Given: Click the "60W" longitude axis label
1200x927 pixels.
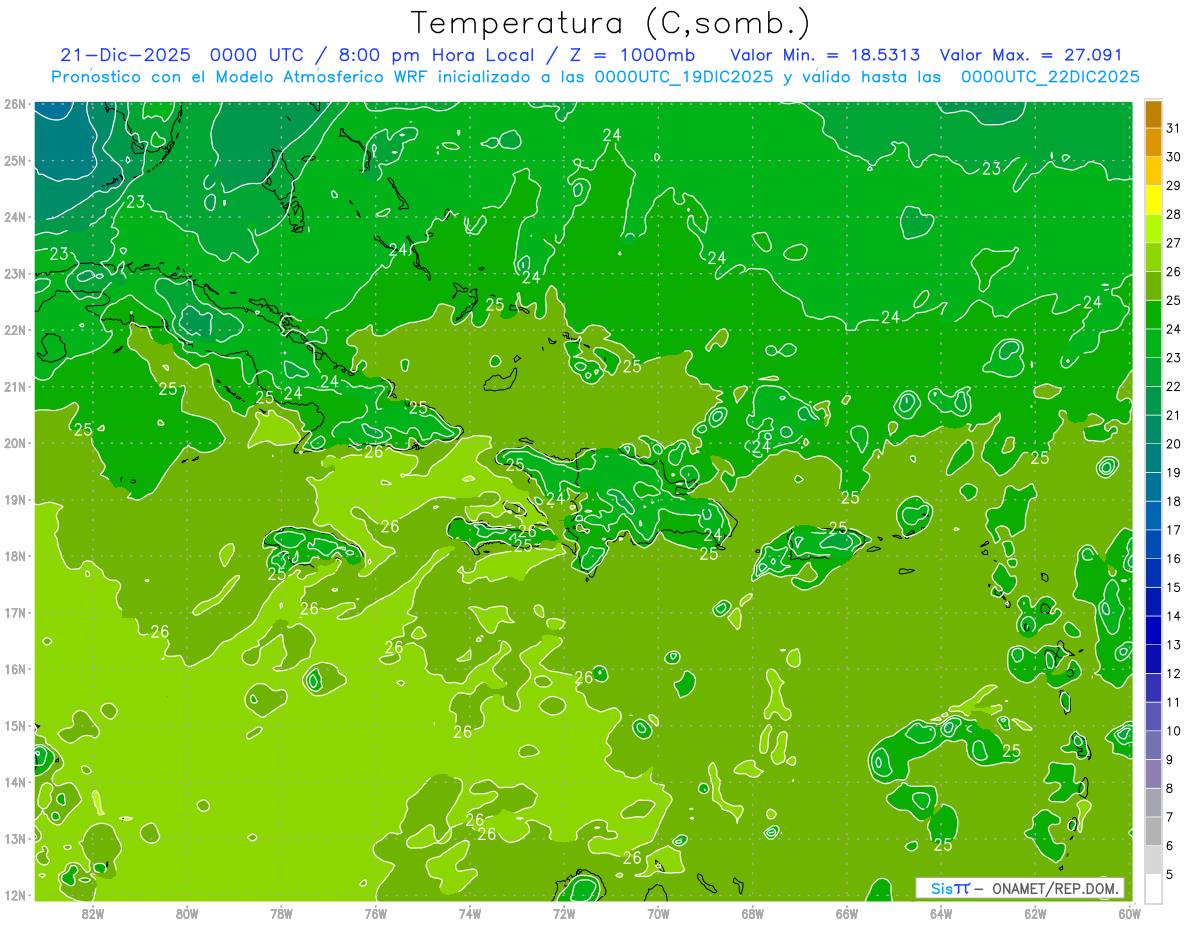Looking at the screenshot, I should [1130, 913].
